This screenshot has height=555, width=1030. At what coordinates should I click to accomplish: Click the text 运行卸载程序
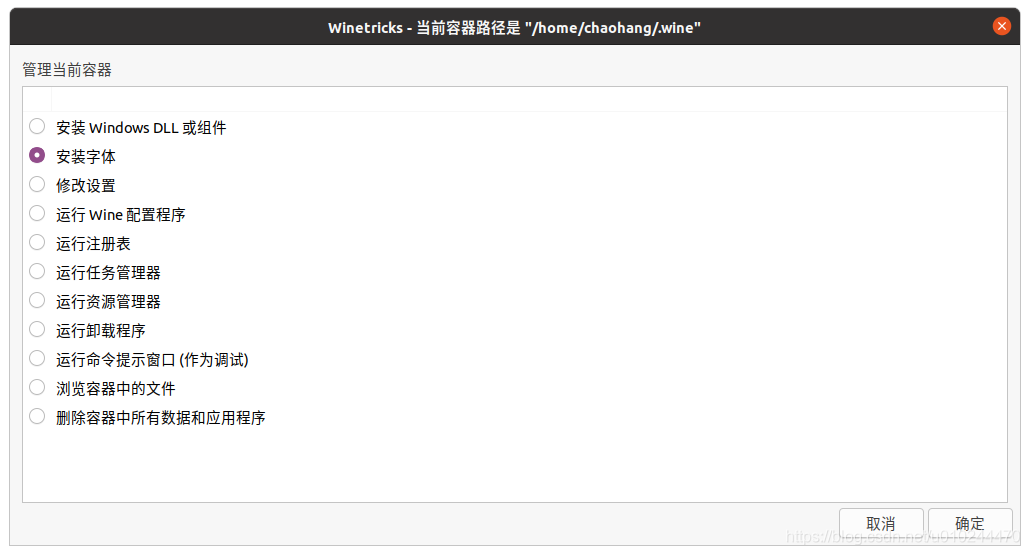(101, 330)
